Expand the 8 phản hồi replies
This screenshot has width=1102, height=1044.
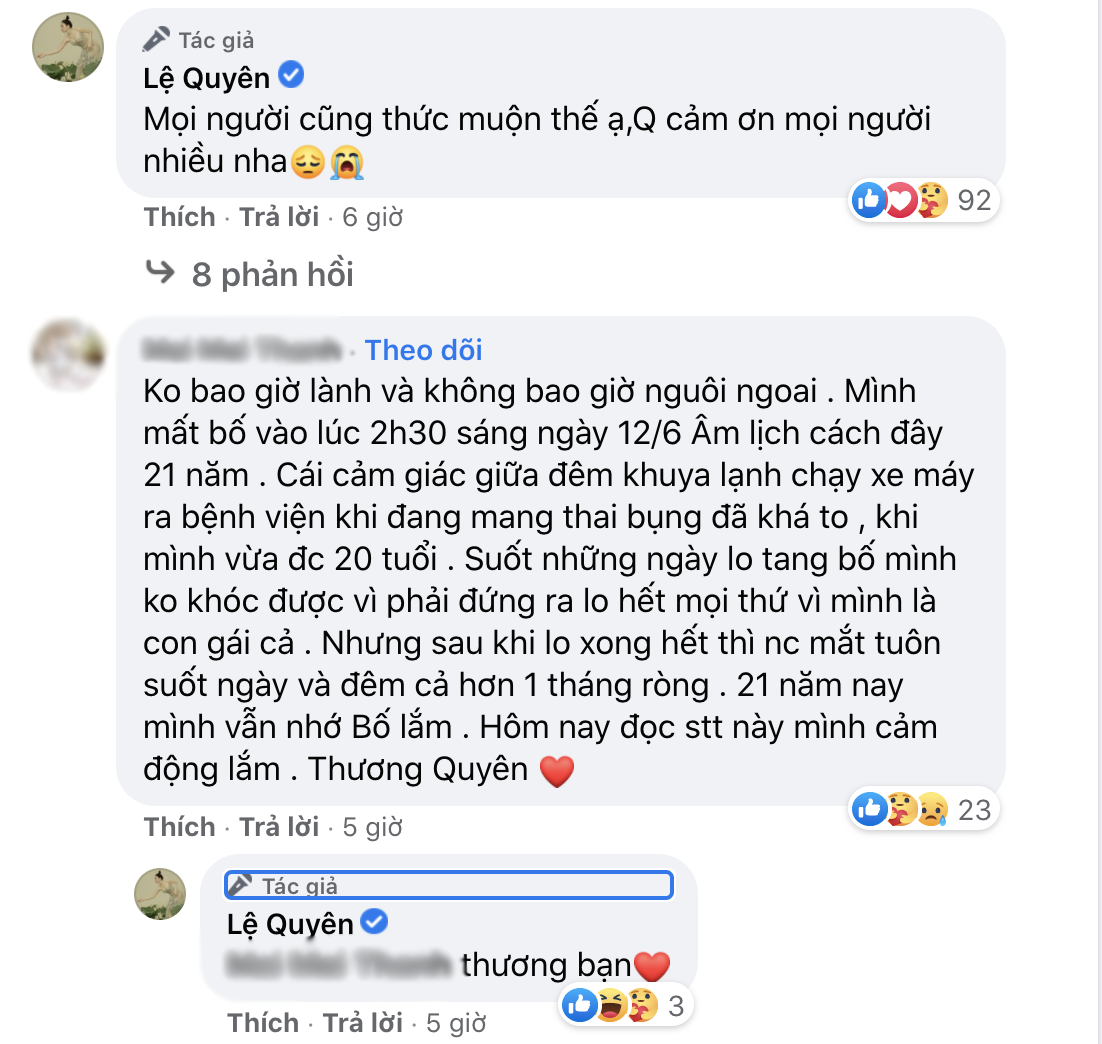click(x=273, y=274)
